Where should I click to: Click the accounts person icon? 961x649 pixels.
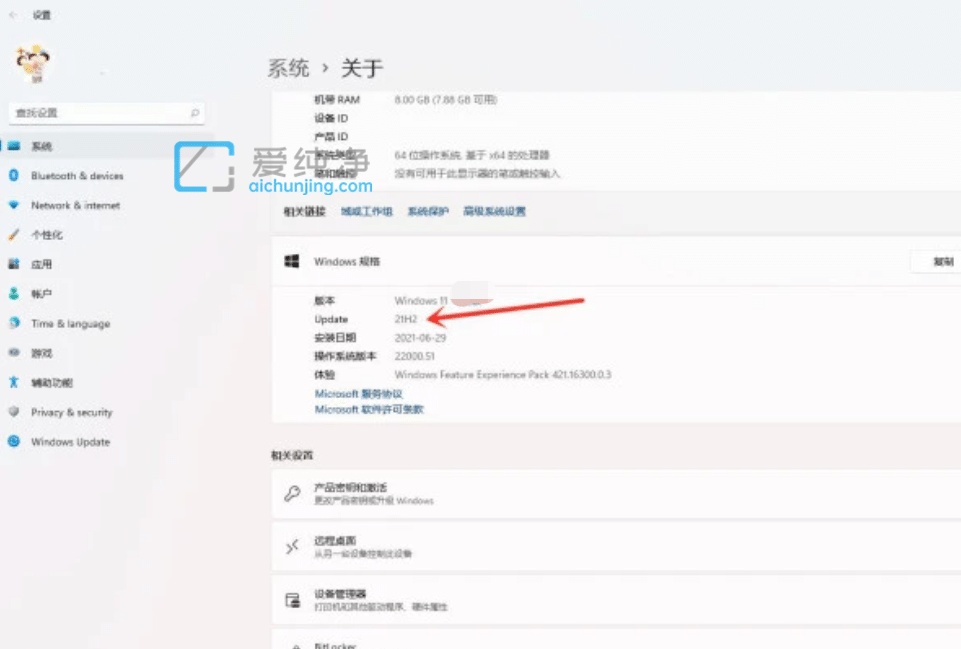[x=13, y=294]
